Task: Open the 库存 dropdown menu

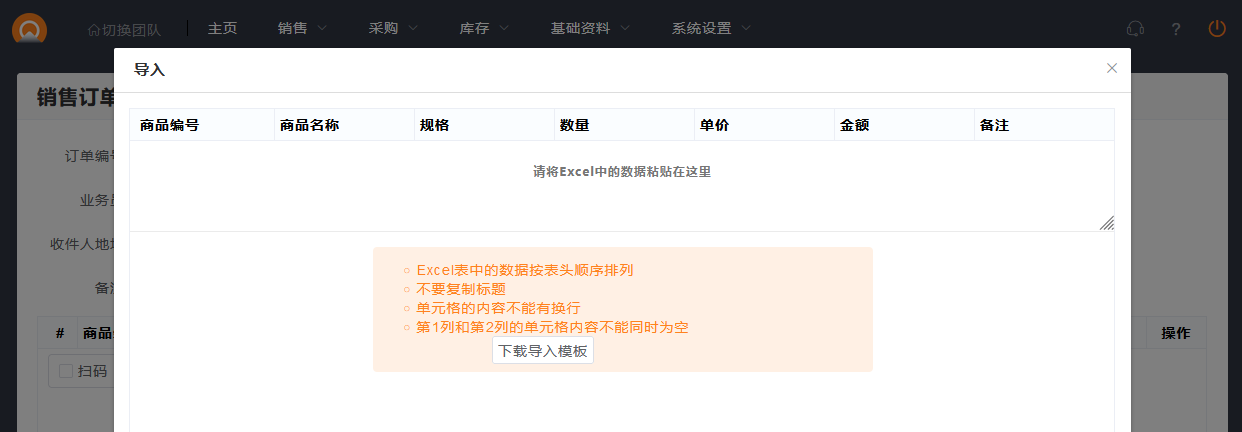Action: pos(484,28)
